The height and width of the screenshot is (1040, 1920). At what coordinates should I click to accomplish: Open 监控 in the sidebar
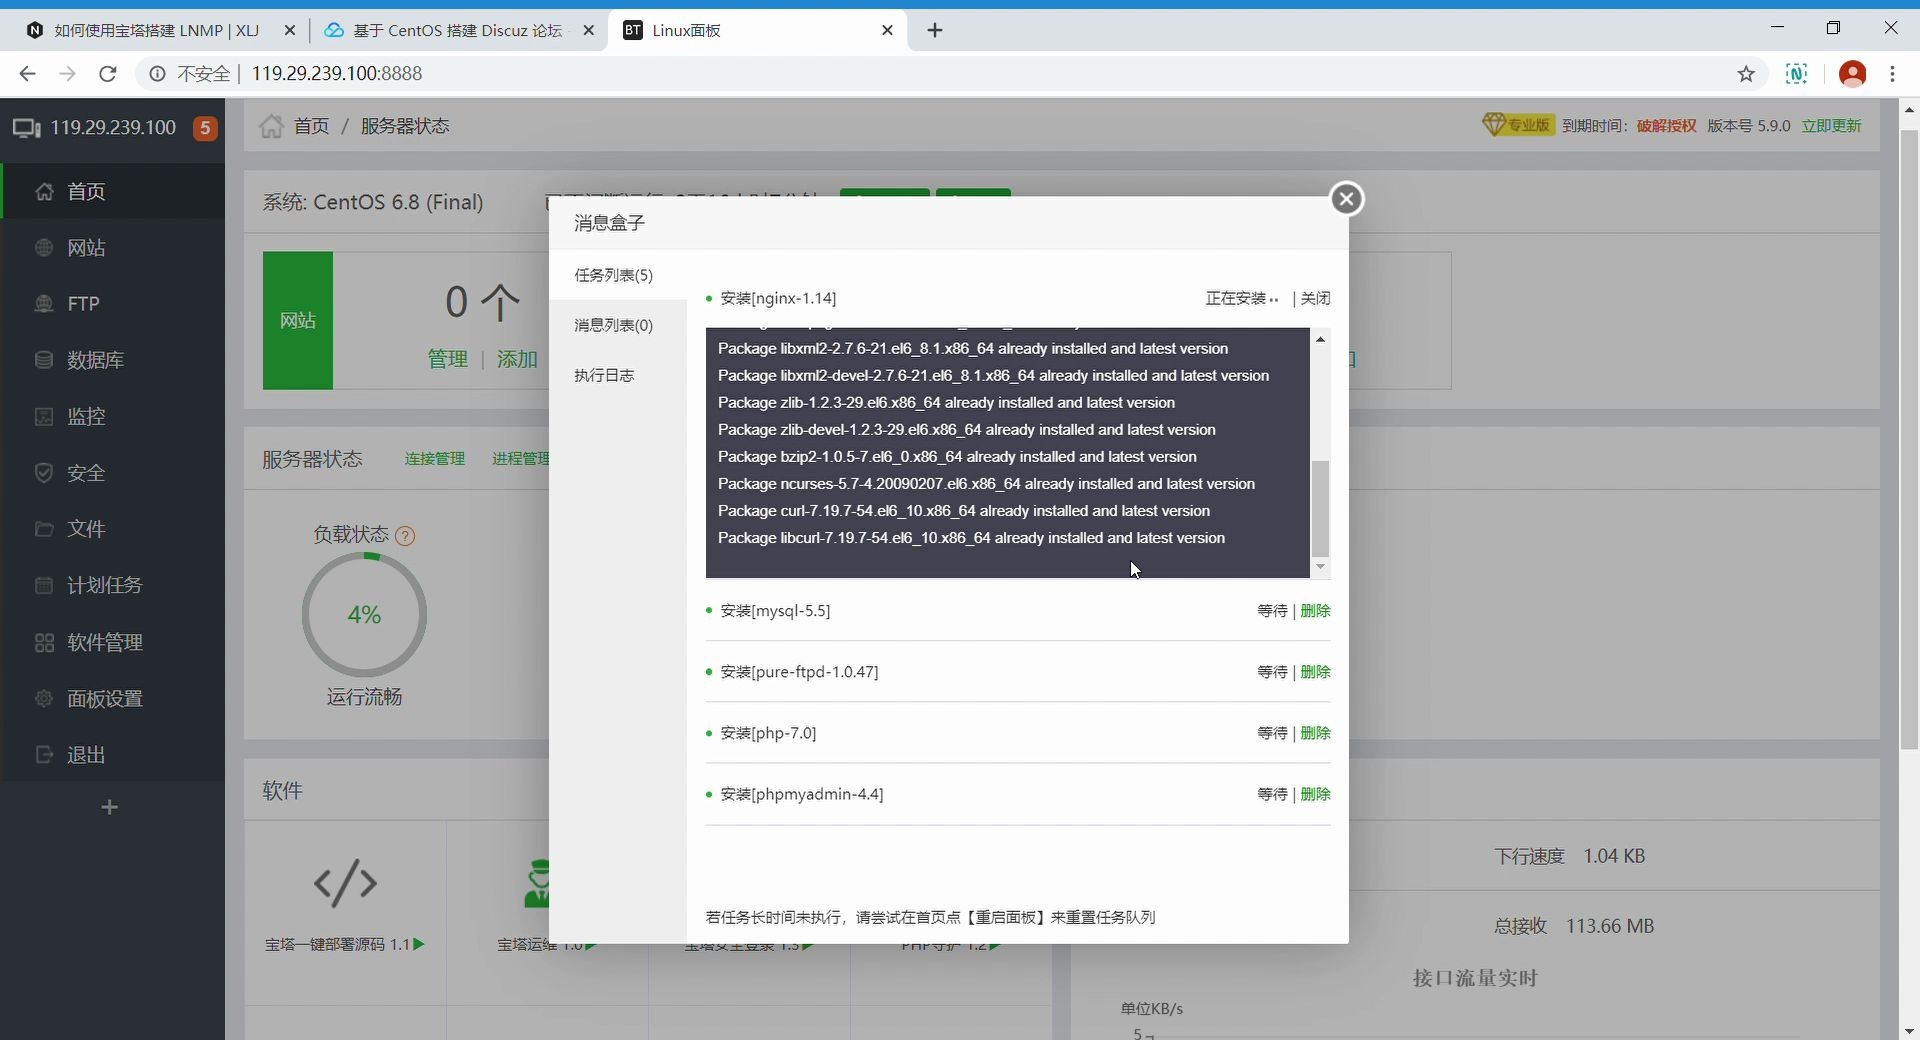pyautogui.click(x=112, y=416)
